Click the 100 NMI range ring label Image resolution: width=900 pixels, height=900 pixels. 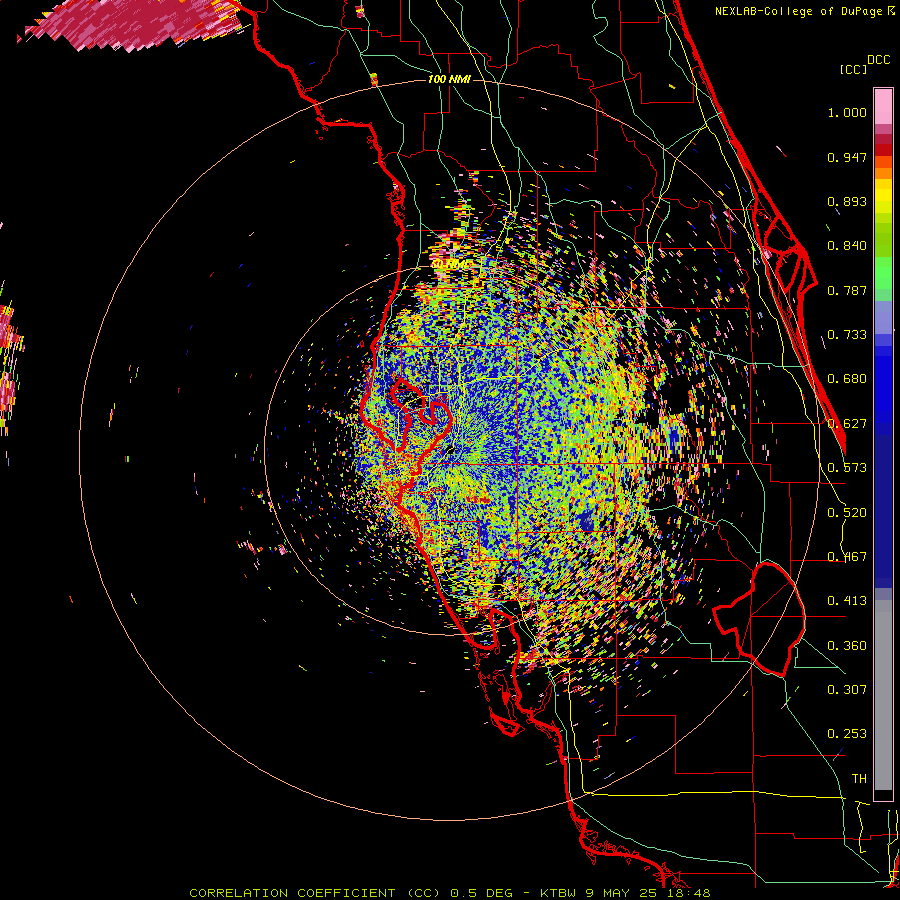click(x=449, y=79)
